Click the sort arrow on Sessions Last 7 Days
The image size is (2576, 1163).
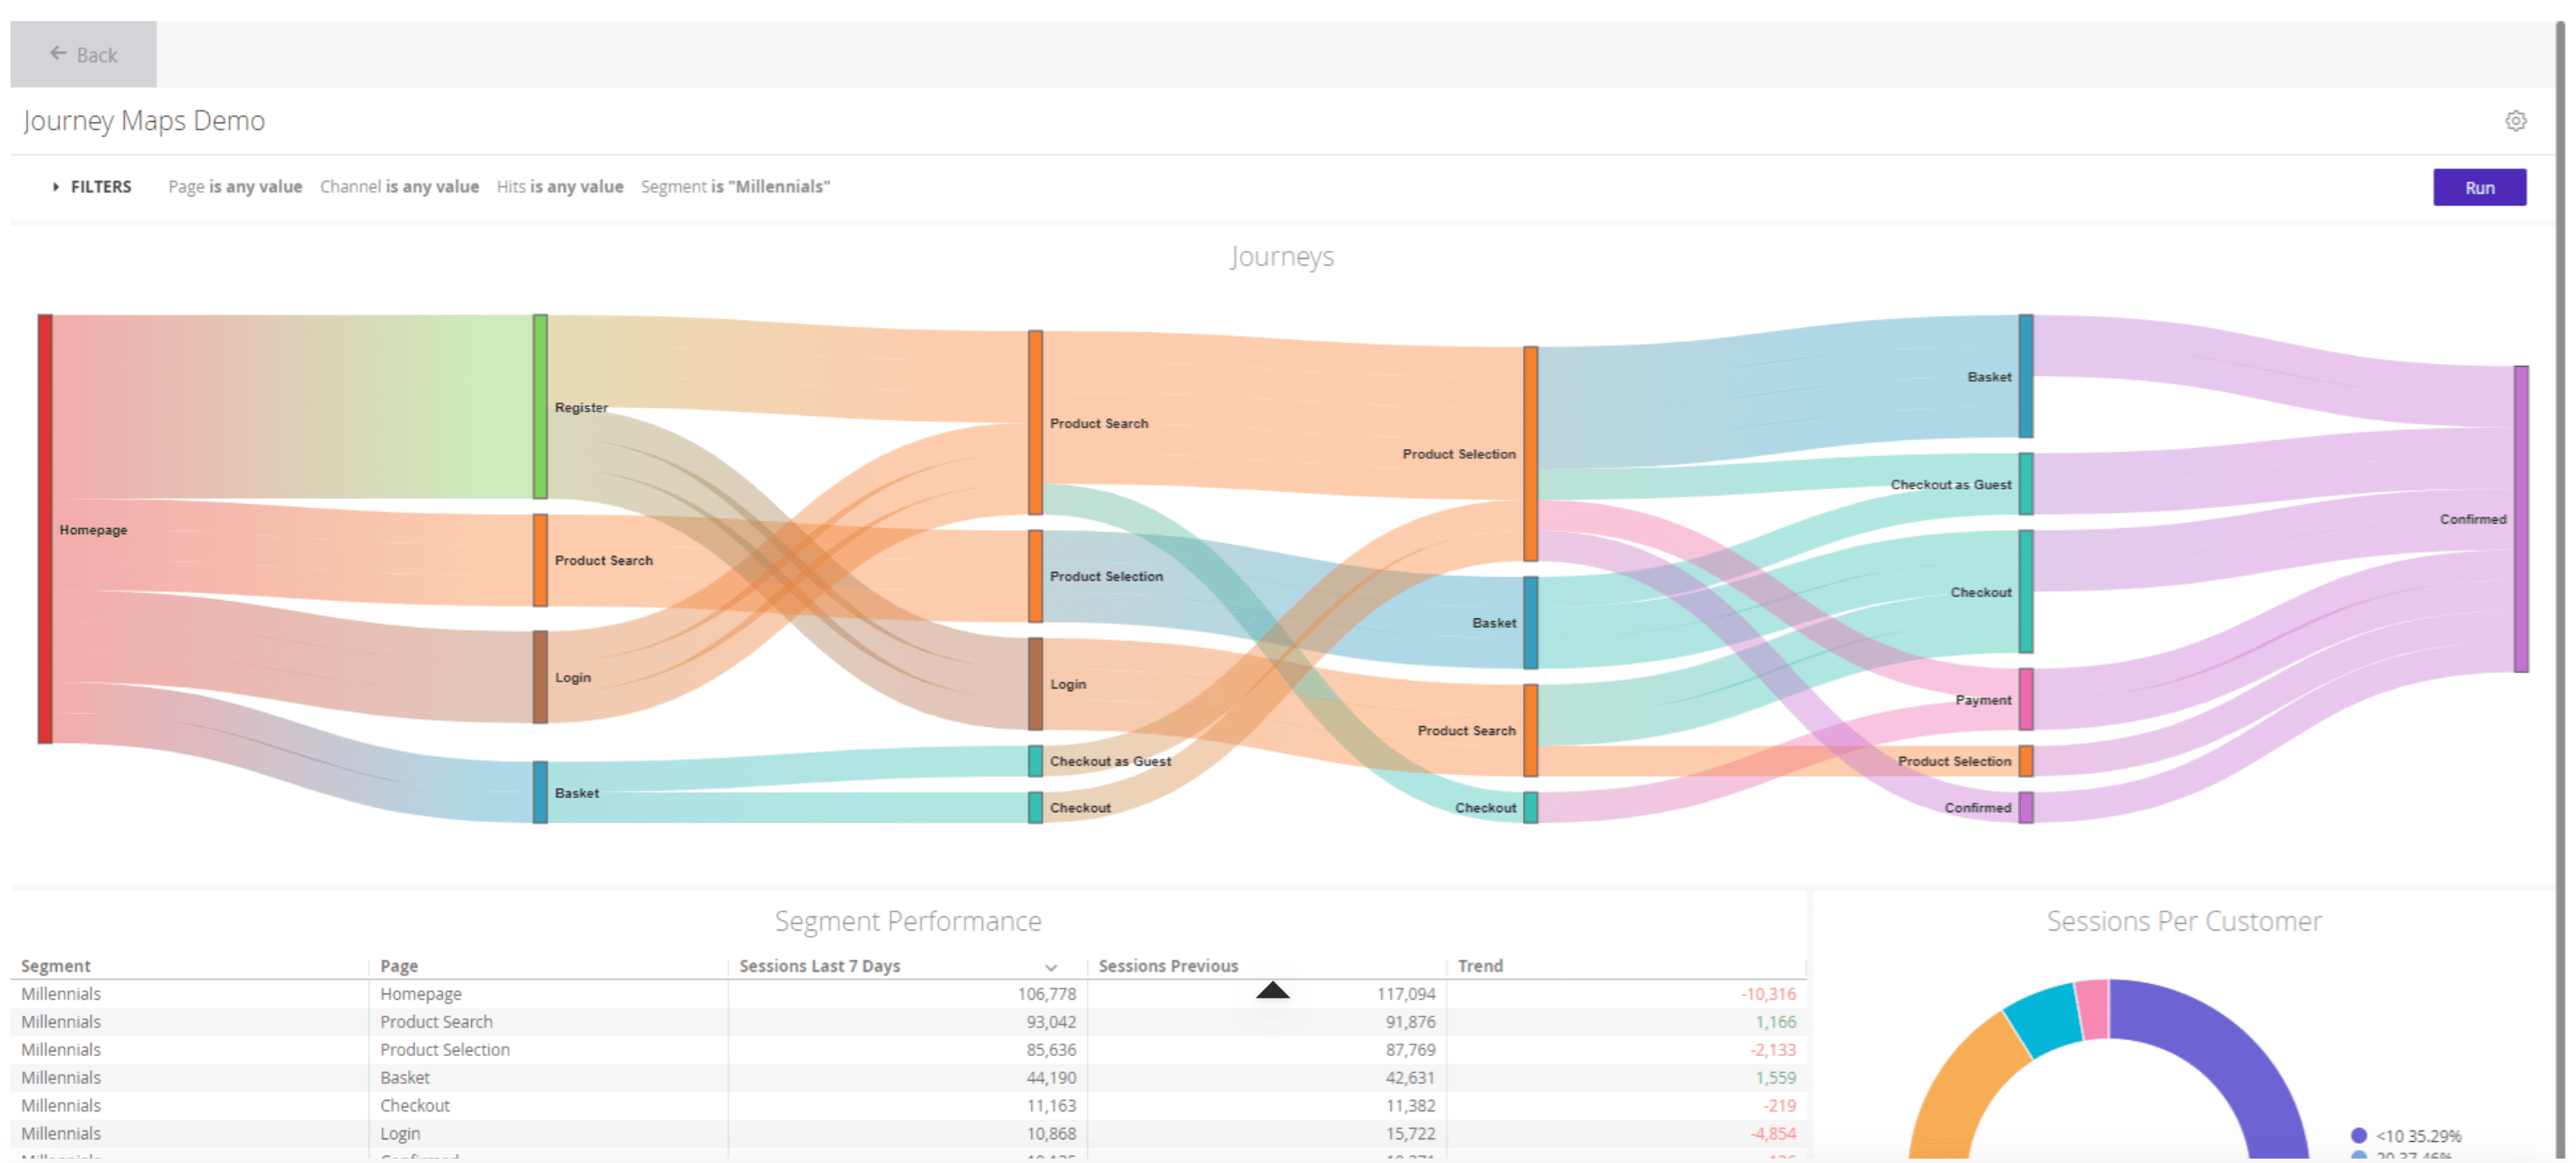(x=1050, y=967)
